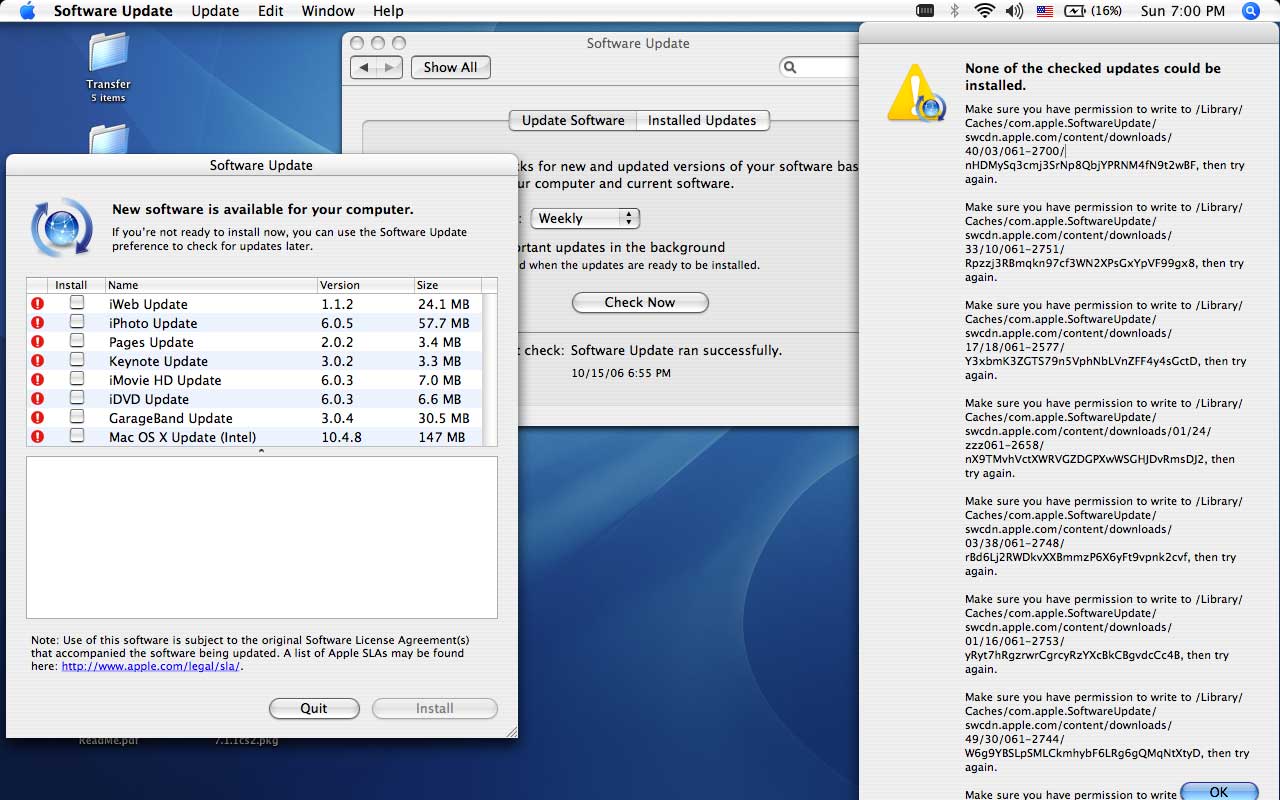
Task: Click the magnifier in preferences search field
Action: point(791,68)
